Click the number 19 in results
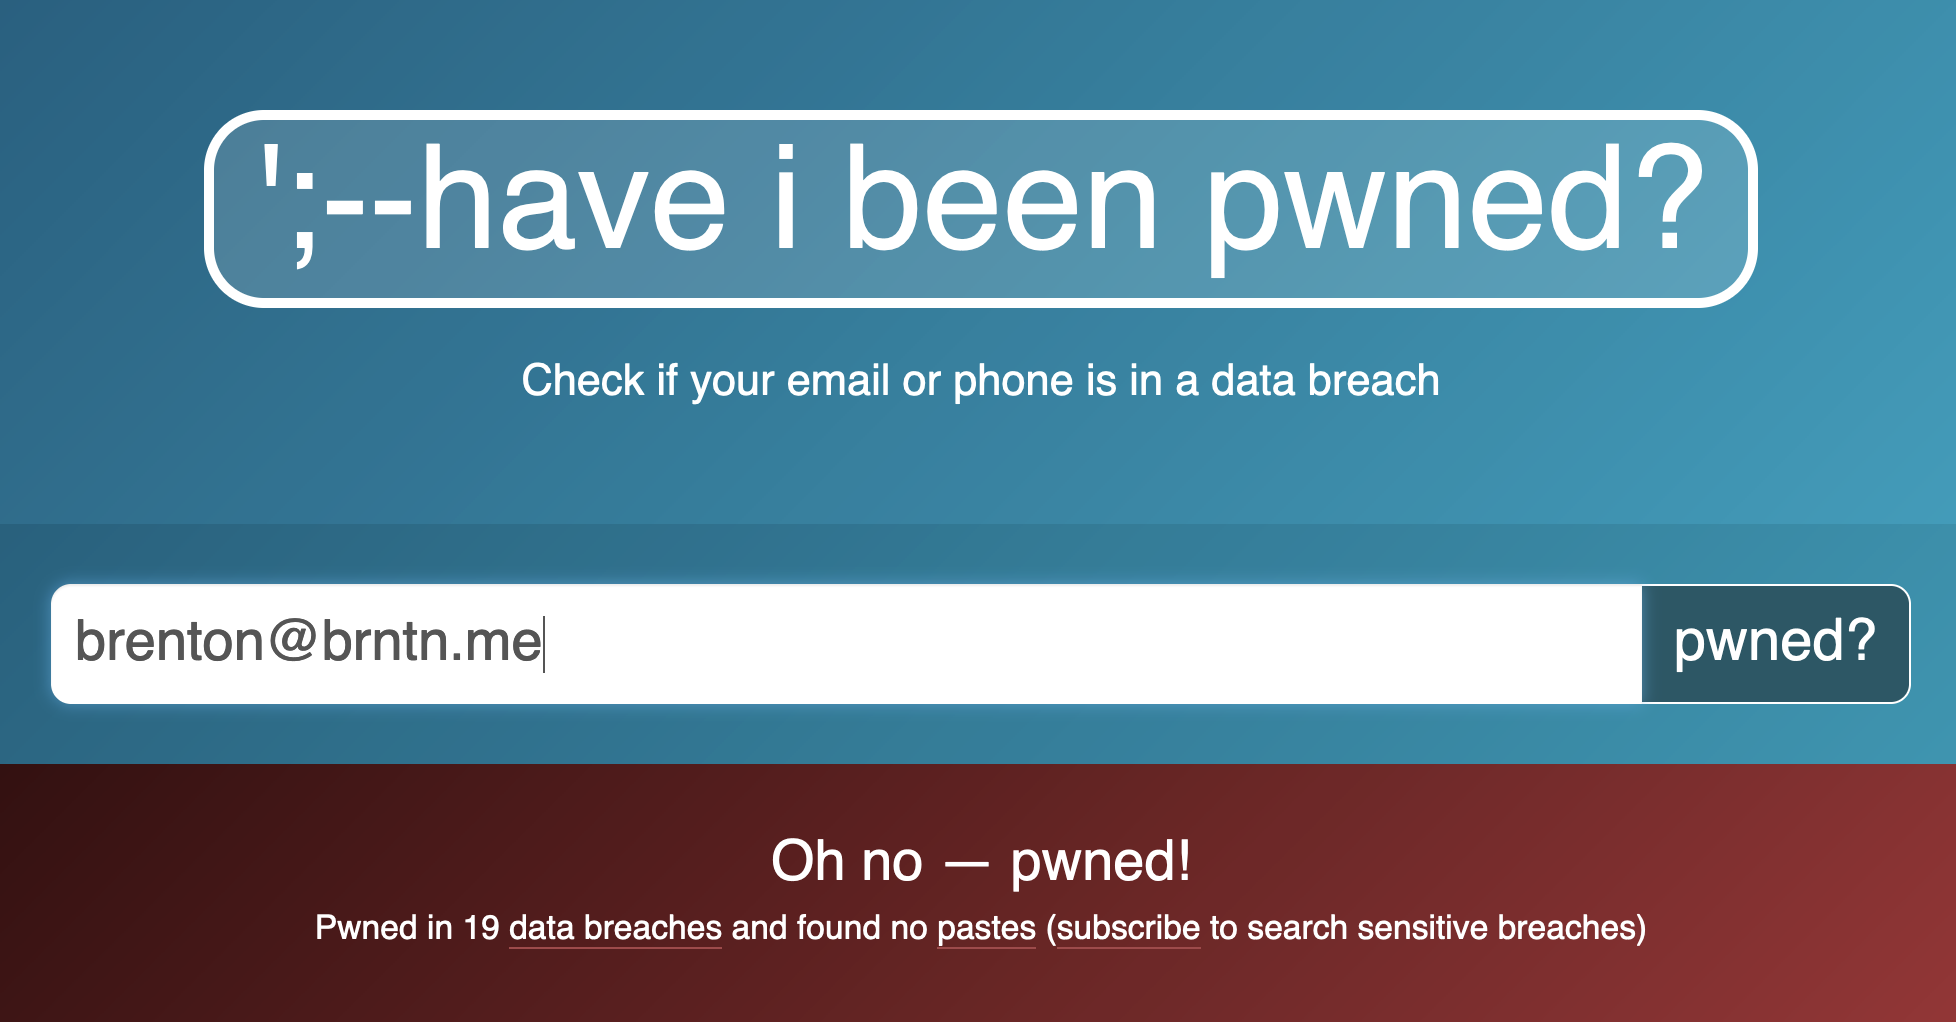Viewport: 1956px width, 1022px height. pyautogui.click(x=481, y=928)
